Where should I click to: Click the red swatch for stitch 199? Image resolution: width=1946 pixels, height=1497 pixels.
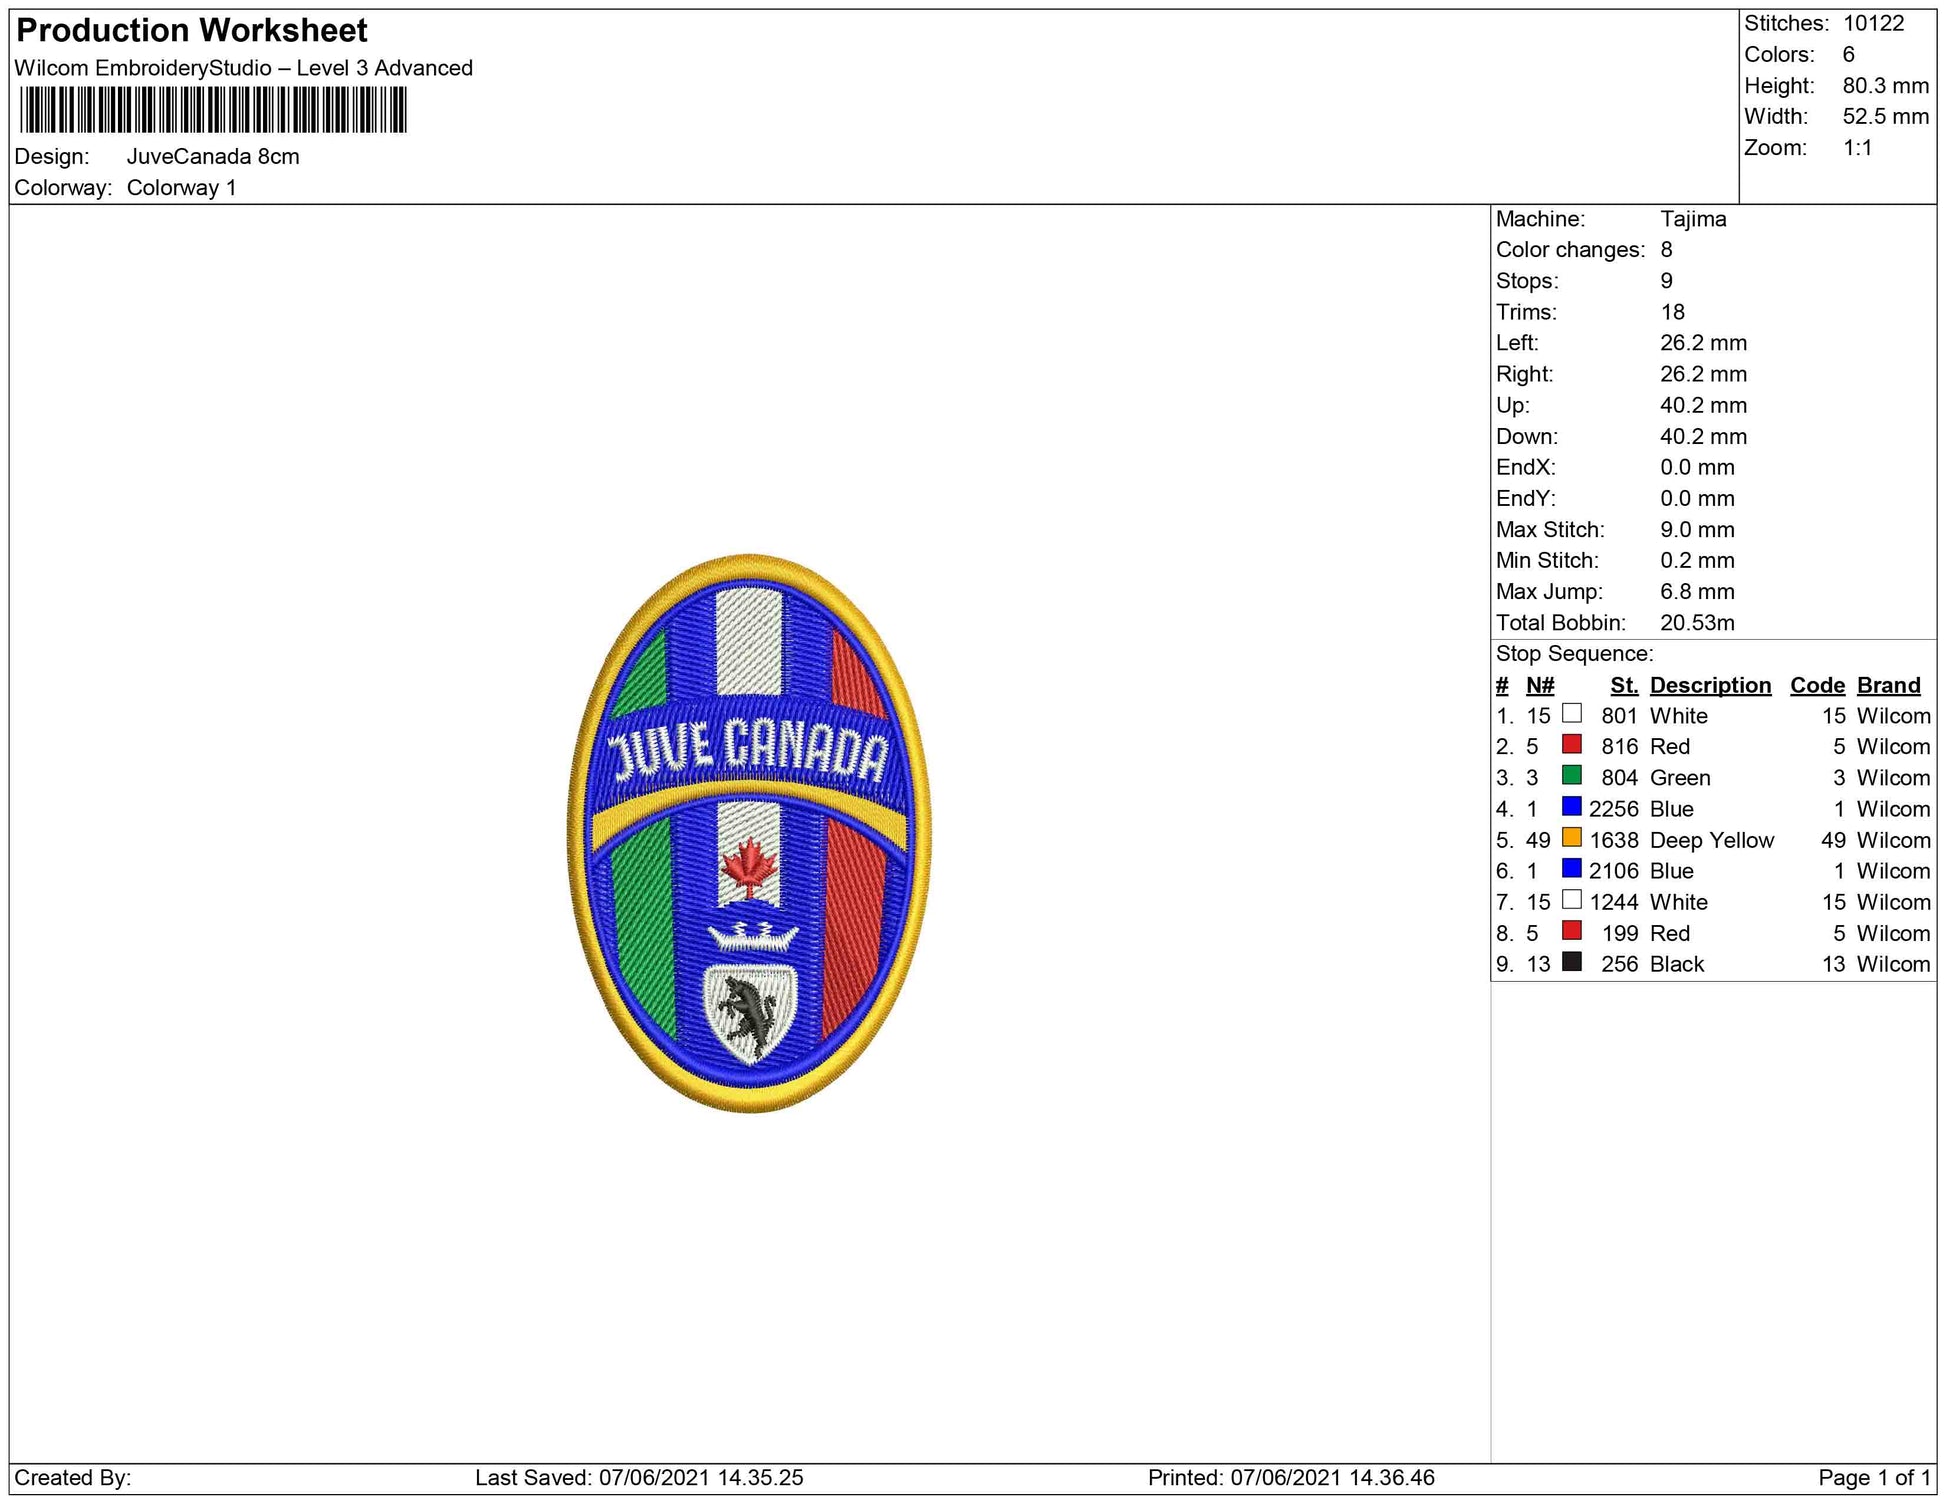pos(1572,931)
